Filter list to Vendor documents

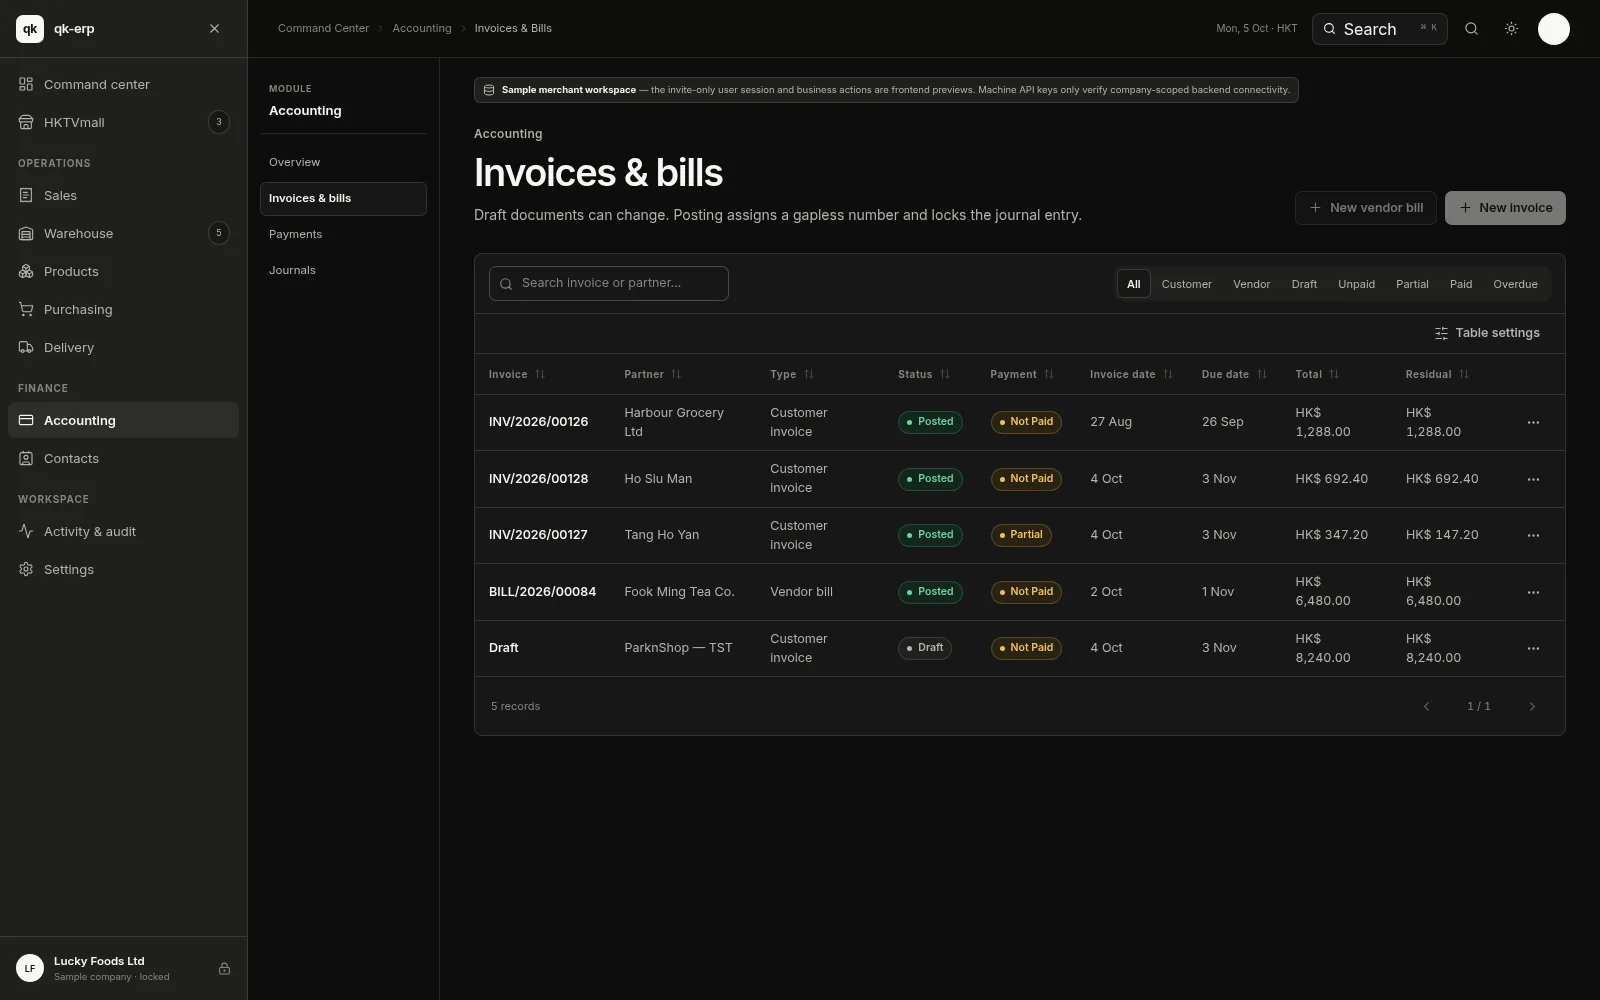click(1251, 284)
